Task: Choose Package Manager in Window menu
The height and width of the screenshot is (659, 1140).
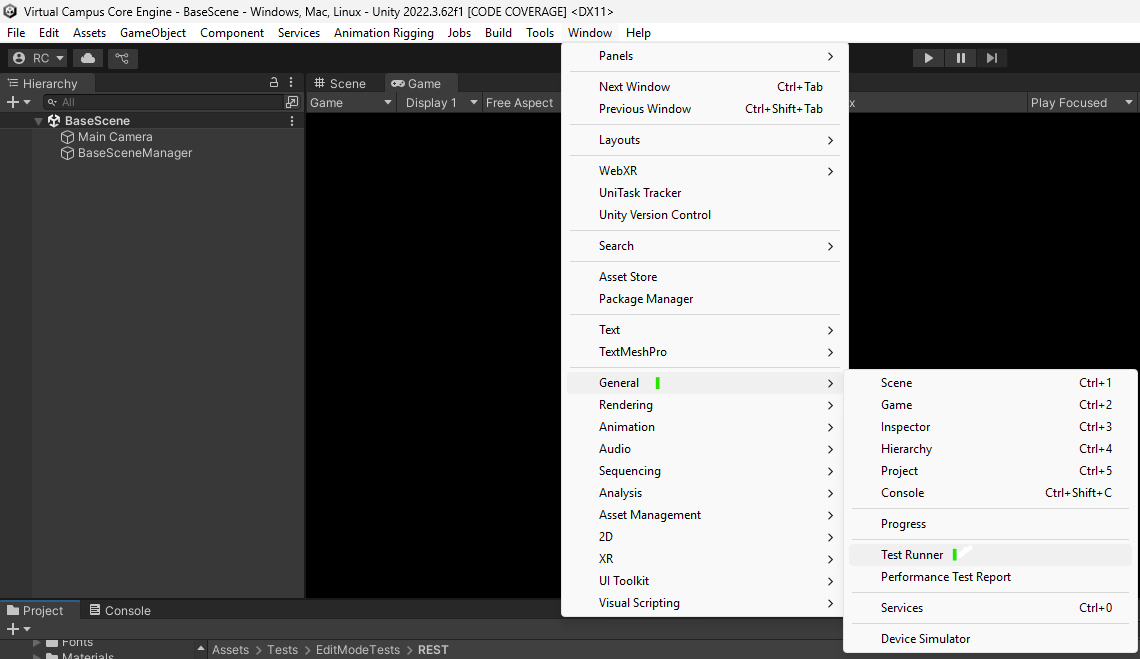Action: point(645,299)
